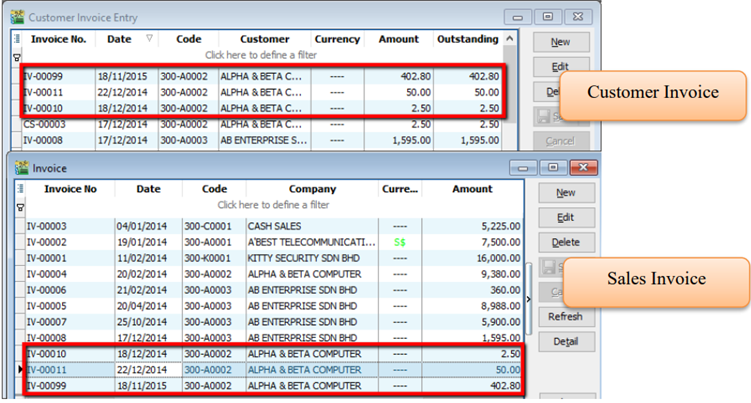Click "Click here to define a filter" in the Invoice grid

coord(265,205)
